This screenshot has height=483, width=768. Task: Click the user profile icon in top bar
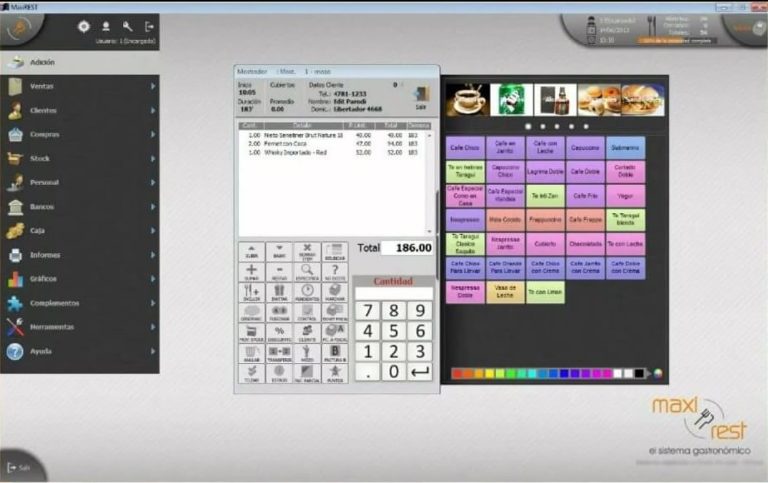[x=106, y=26]
